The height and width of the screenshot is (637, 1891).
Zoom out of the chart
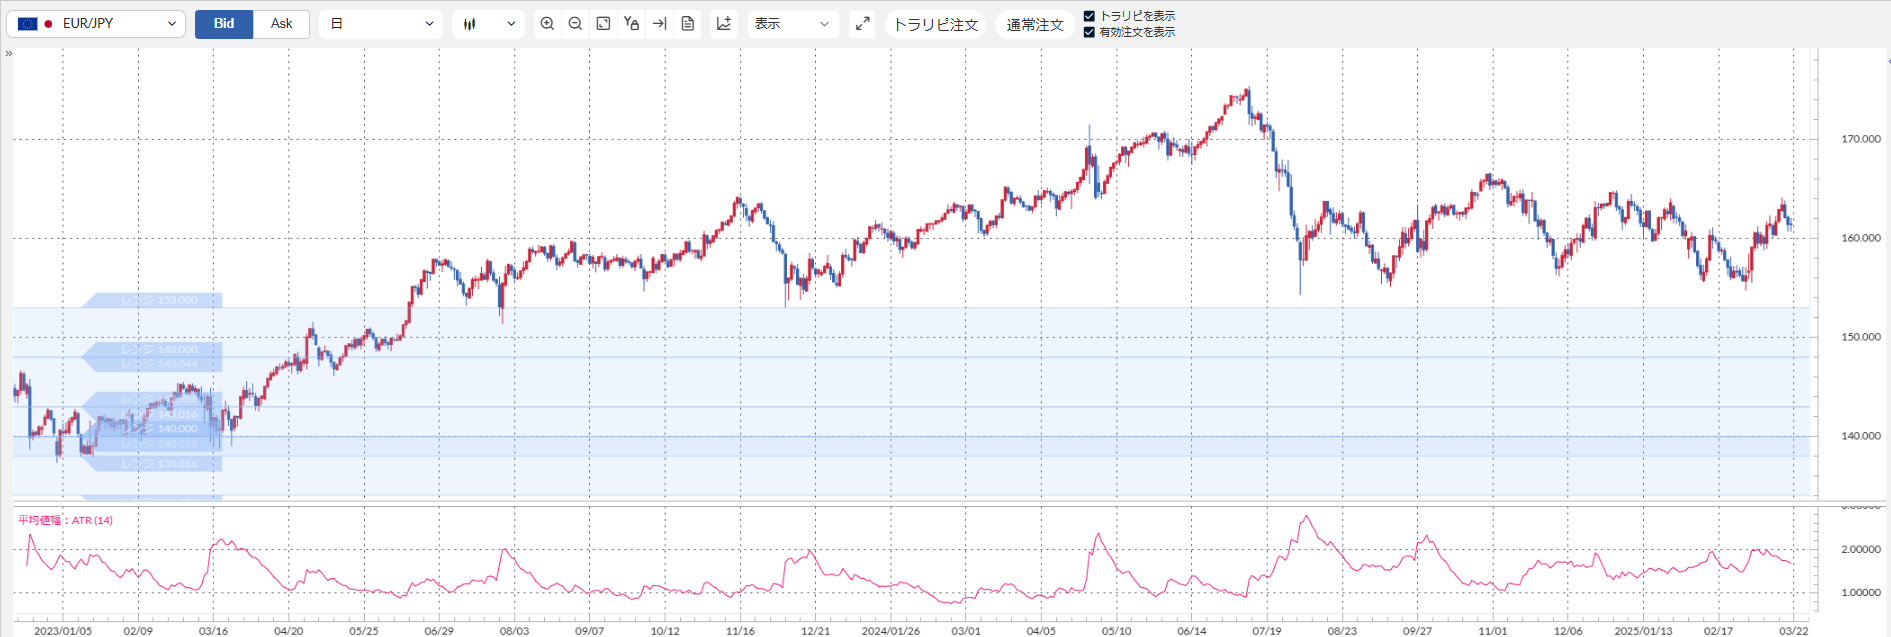coord(575,23)
